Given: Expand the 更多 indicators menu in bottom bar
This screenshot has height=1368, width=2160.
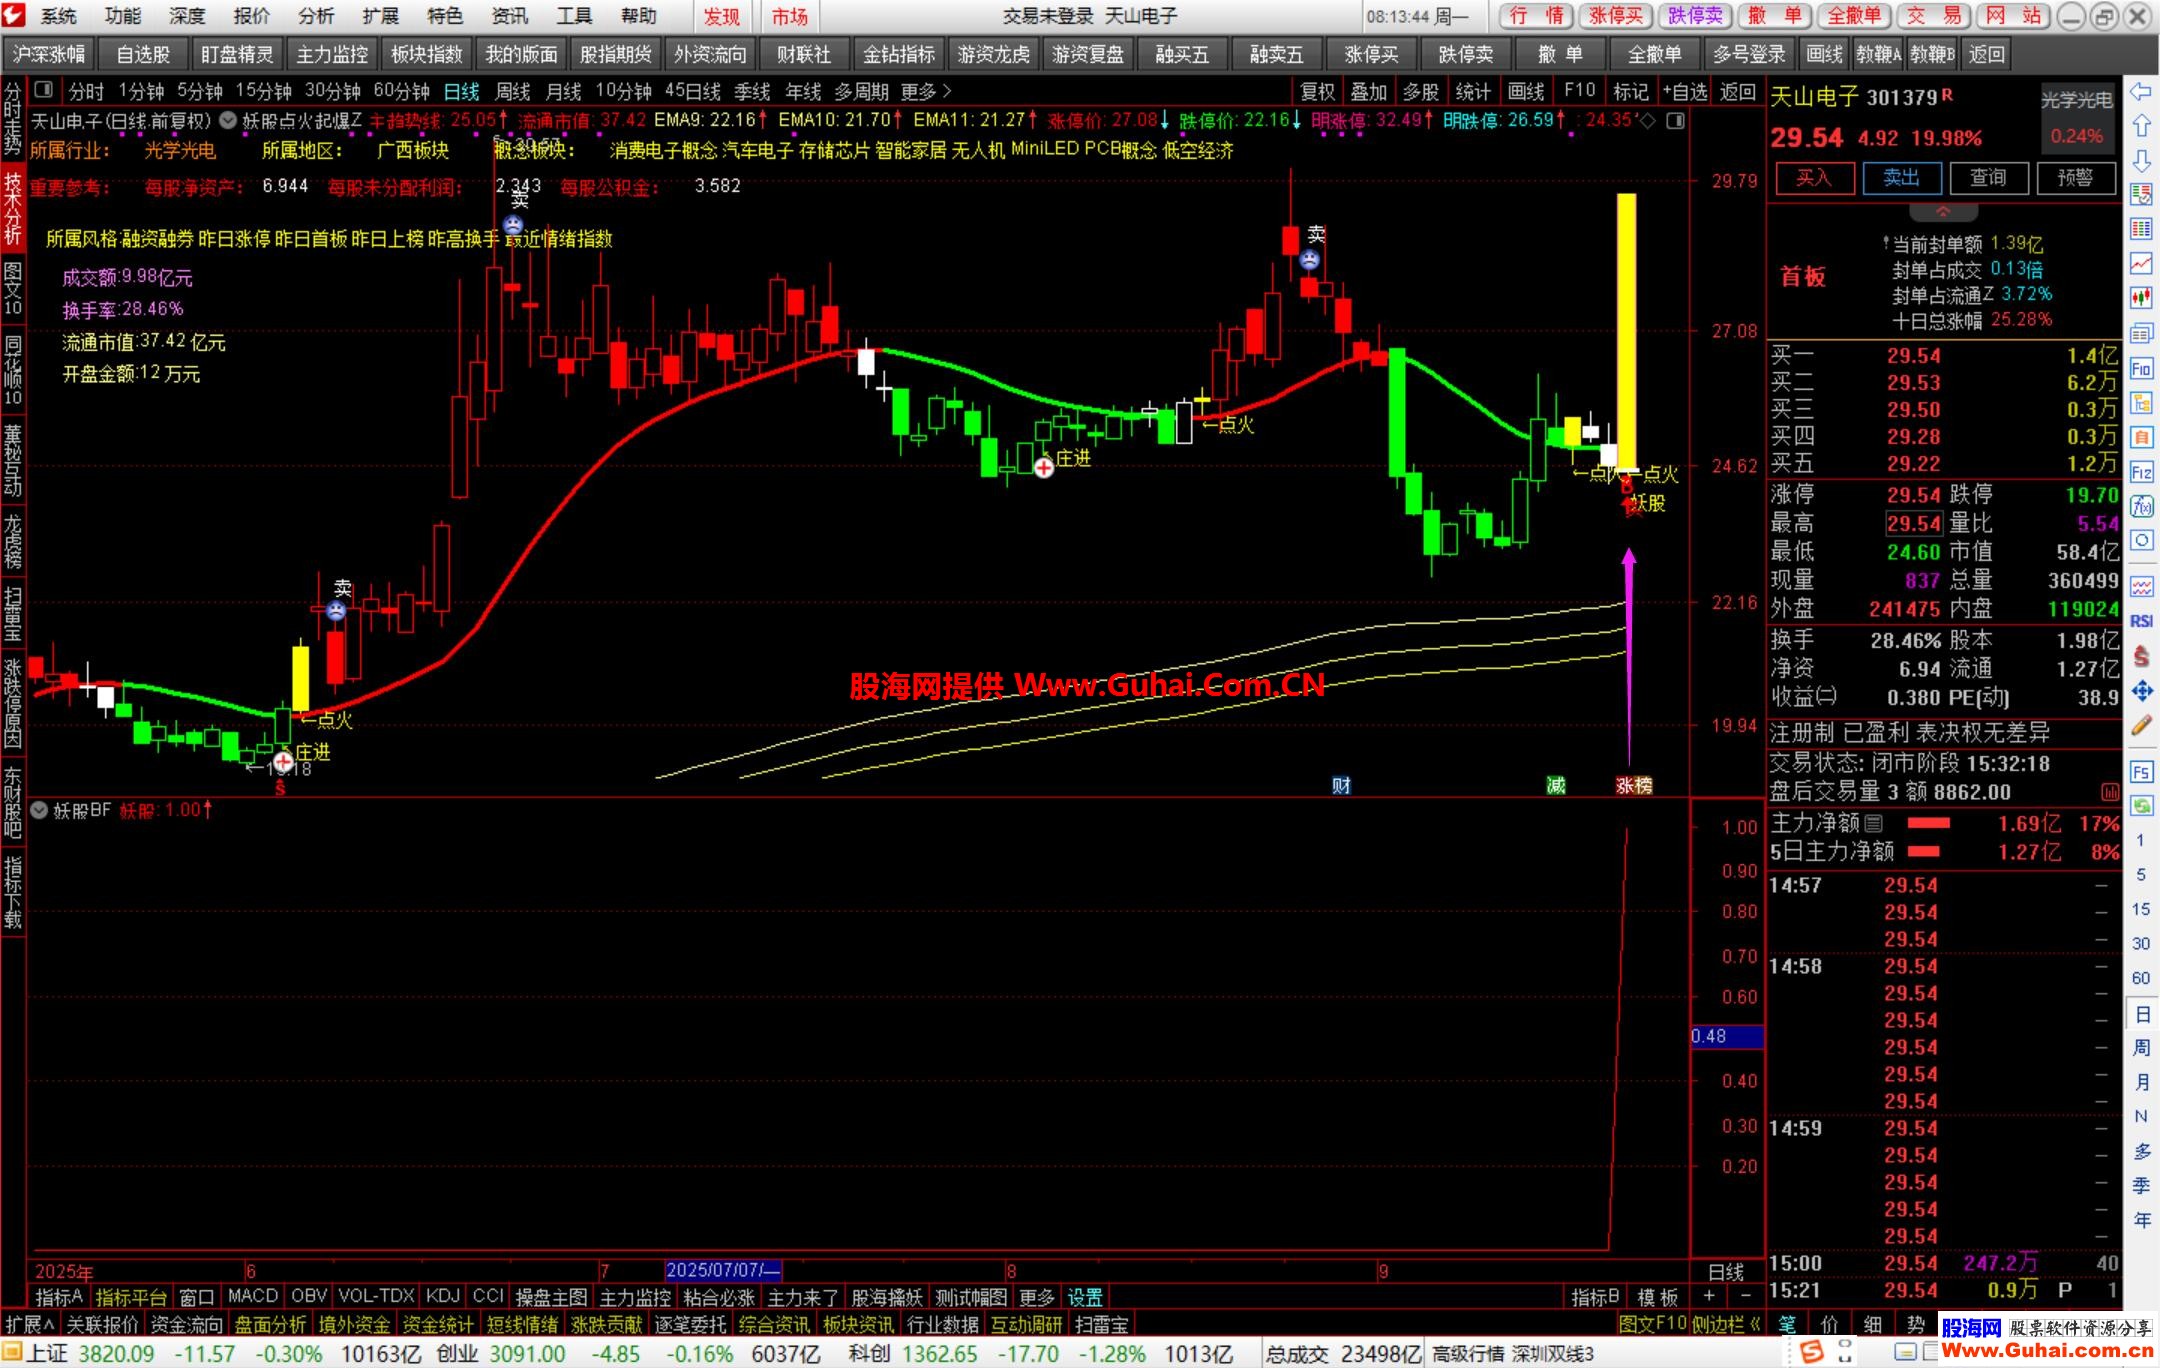Looking at the screenshot, I should tap(1036, 1297).
